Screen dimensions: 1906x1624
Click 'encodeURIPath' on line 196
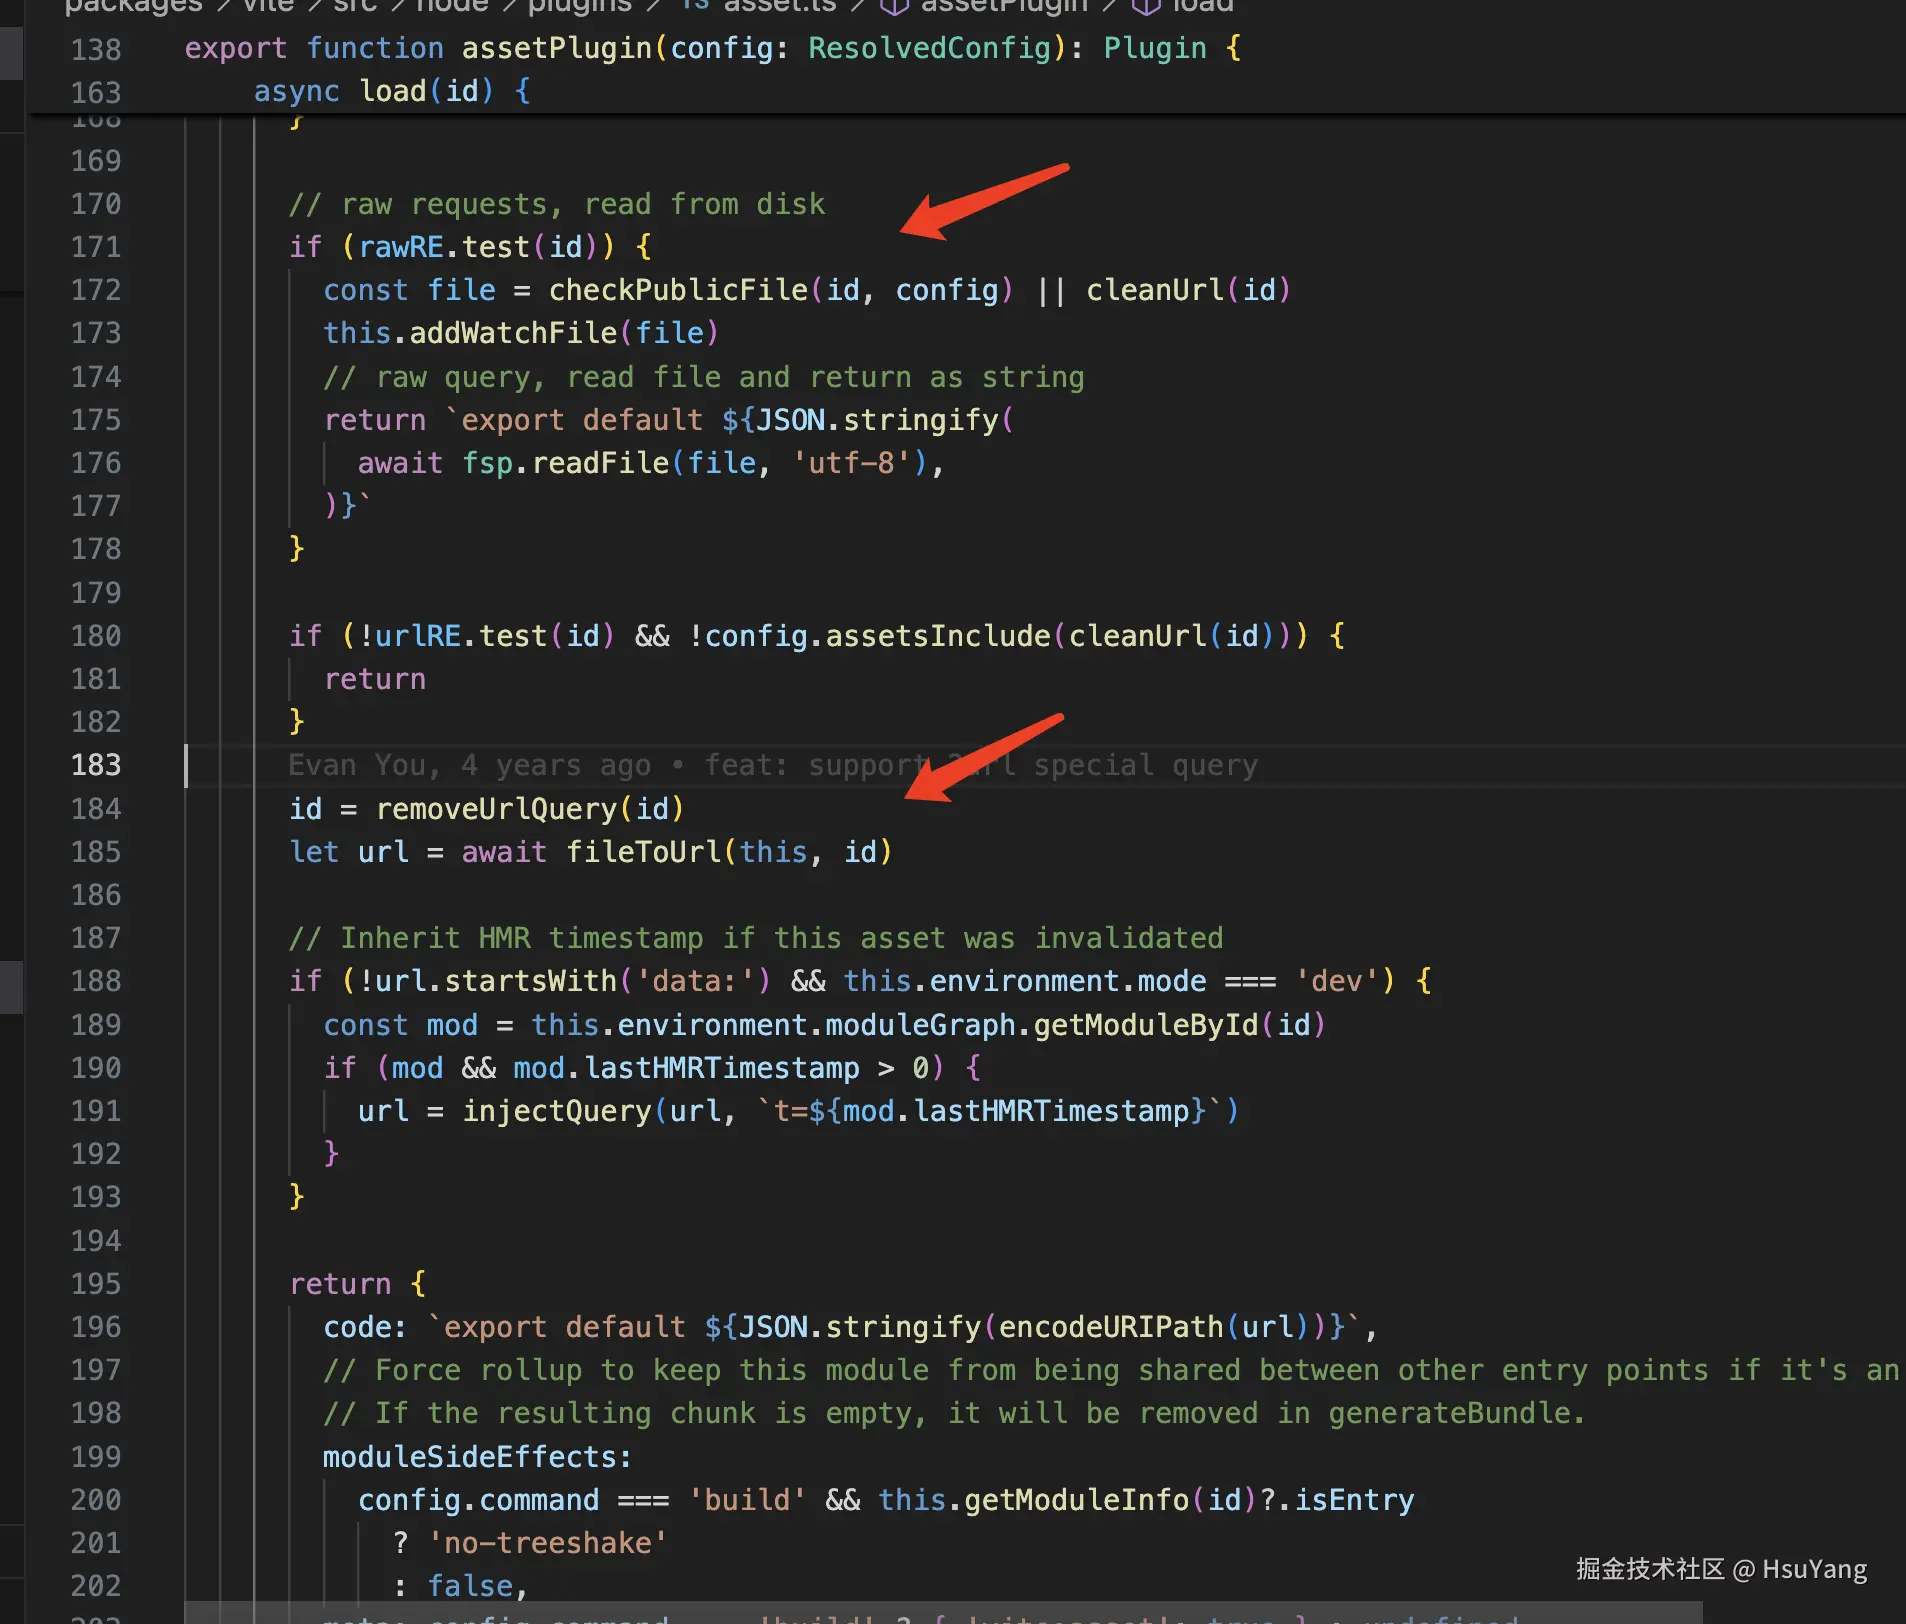tap(1111, 1327)
